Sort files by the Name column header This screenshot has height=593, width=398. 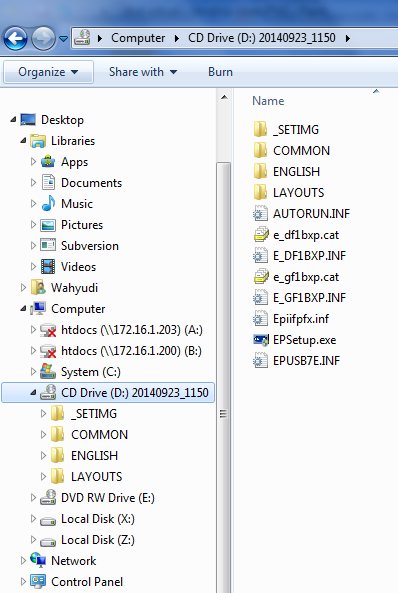pyautogui.click(x=268, y=101)
